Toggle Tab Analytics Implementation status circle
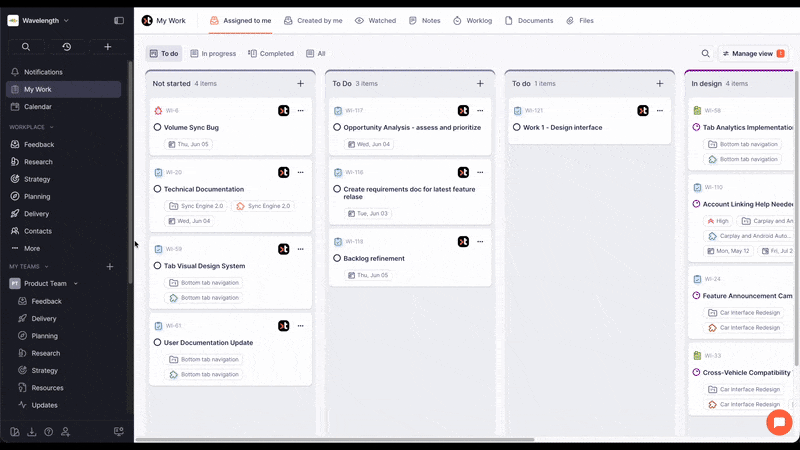Screen dimensions: 800x450 click(696, 127)
